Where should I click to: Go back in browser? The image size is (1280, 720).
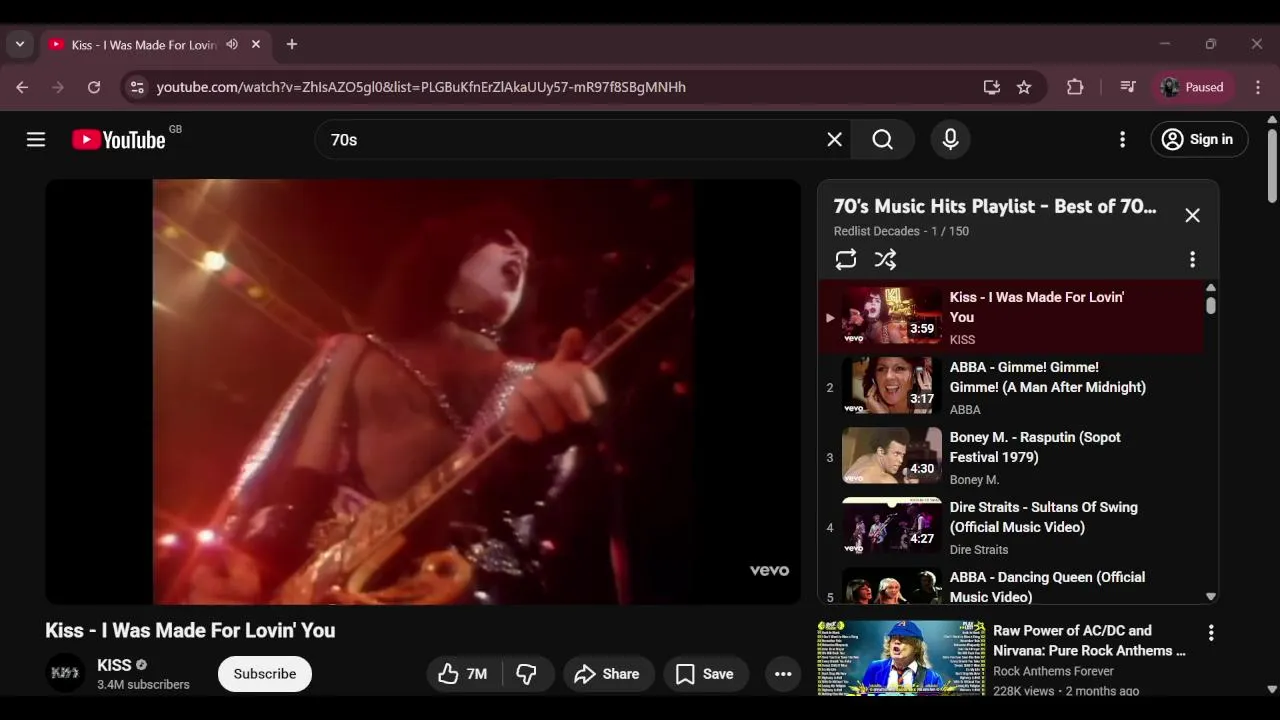point(22,87)
